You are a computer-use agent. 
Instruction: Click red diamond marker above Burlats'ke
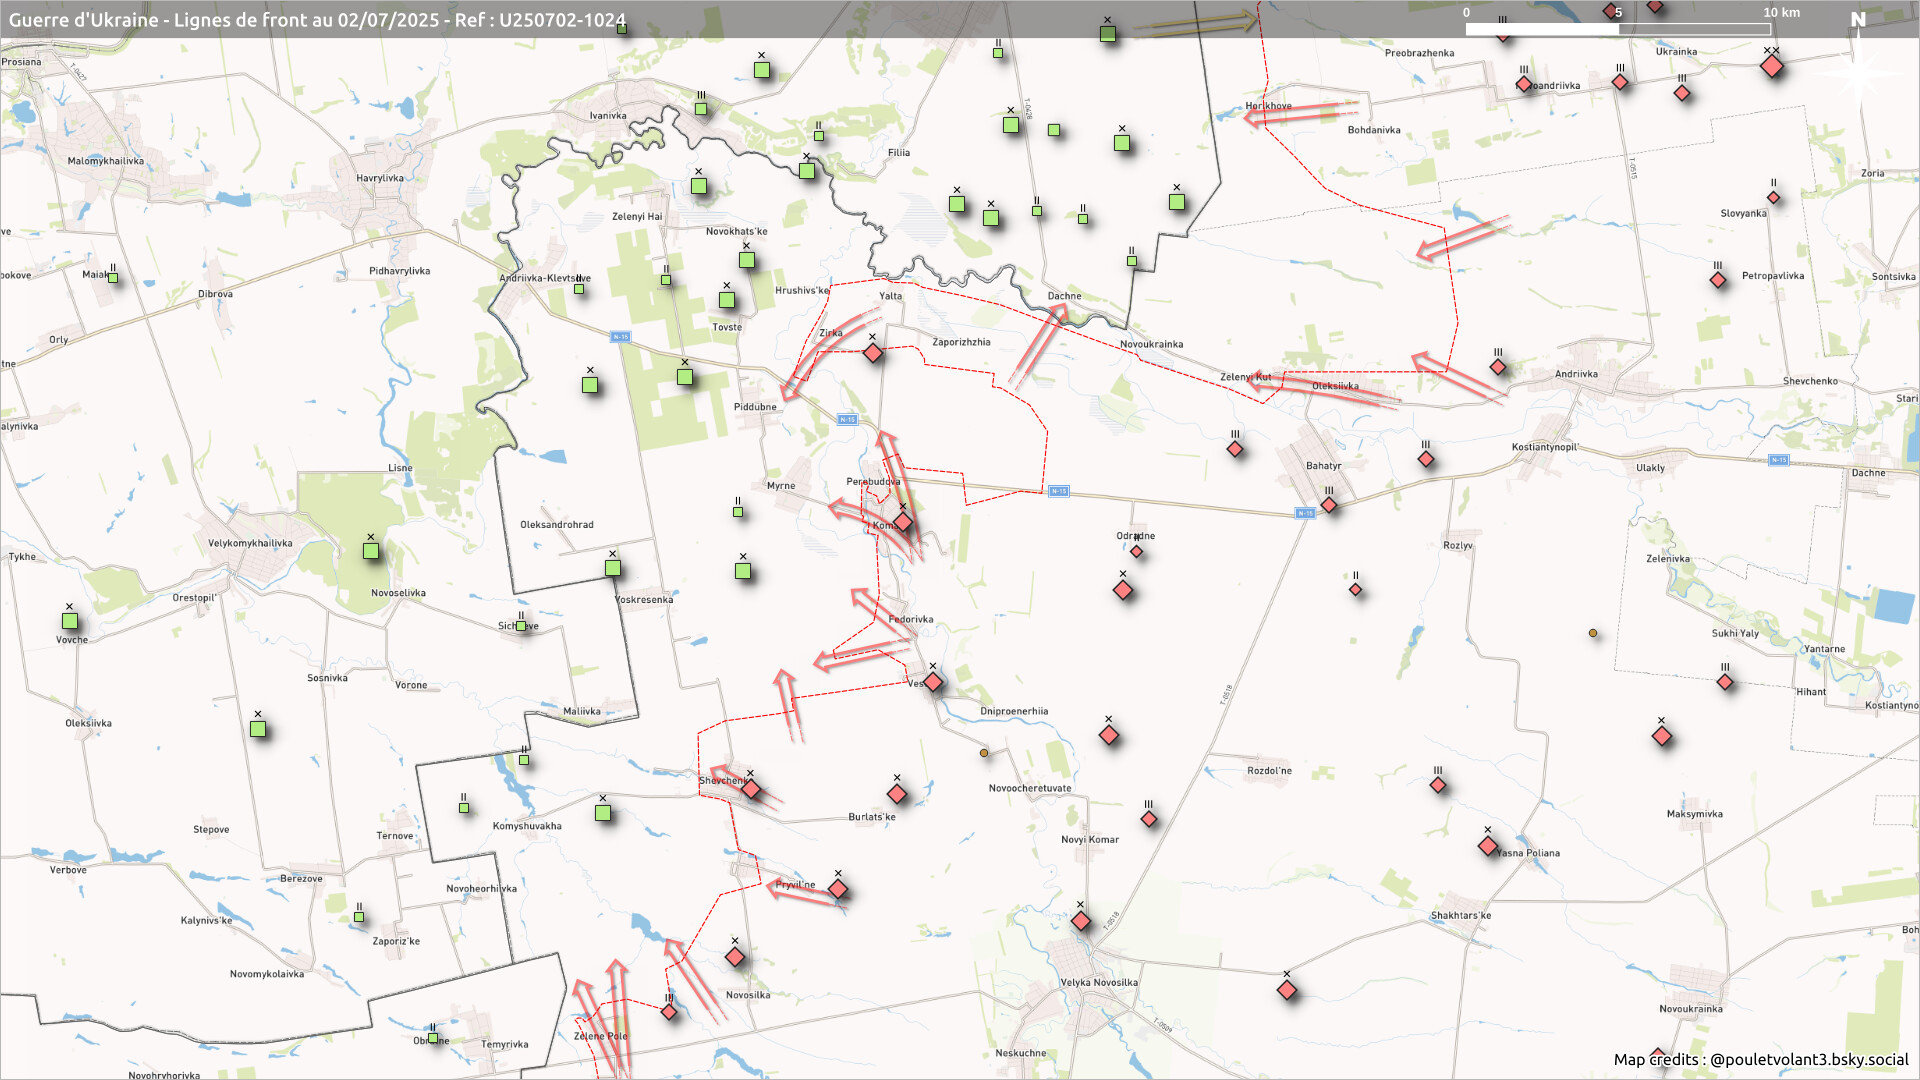(897, 794)
